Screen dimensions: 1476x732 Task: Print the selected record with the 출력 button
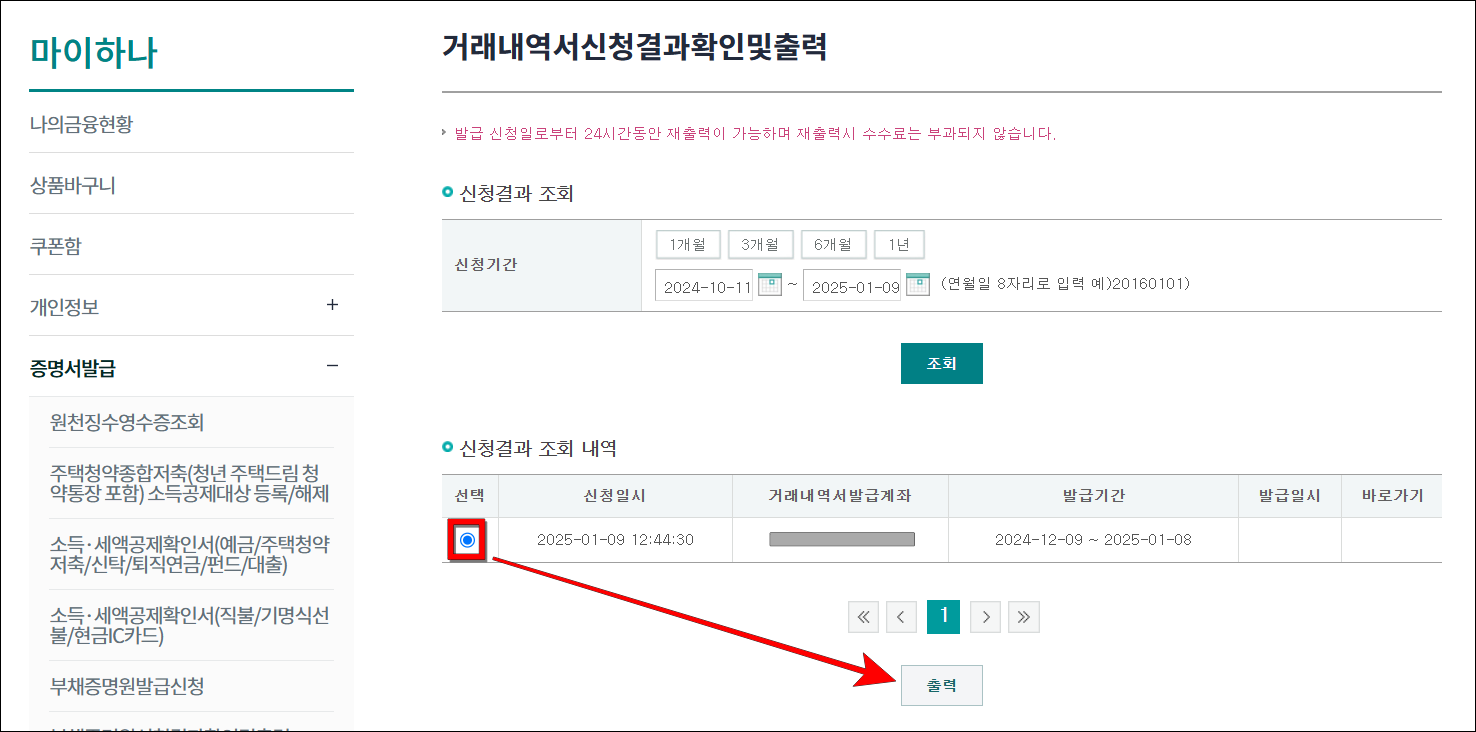click(941, 685)
